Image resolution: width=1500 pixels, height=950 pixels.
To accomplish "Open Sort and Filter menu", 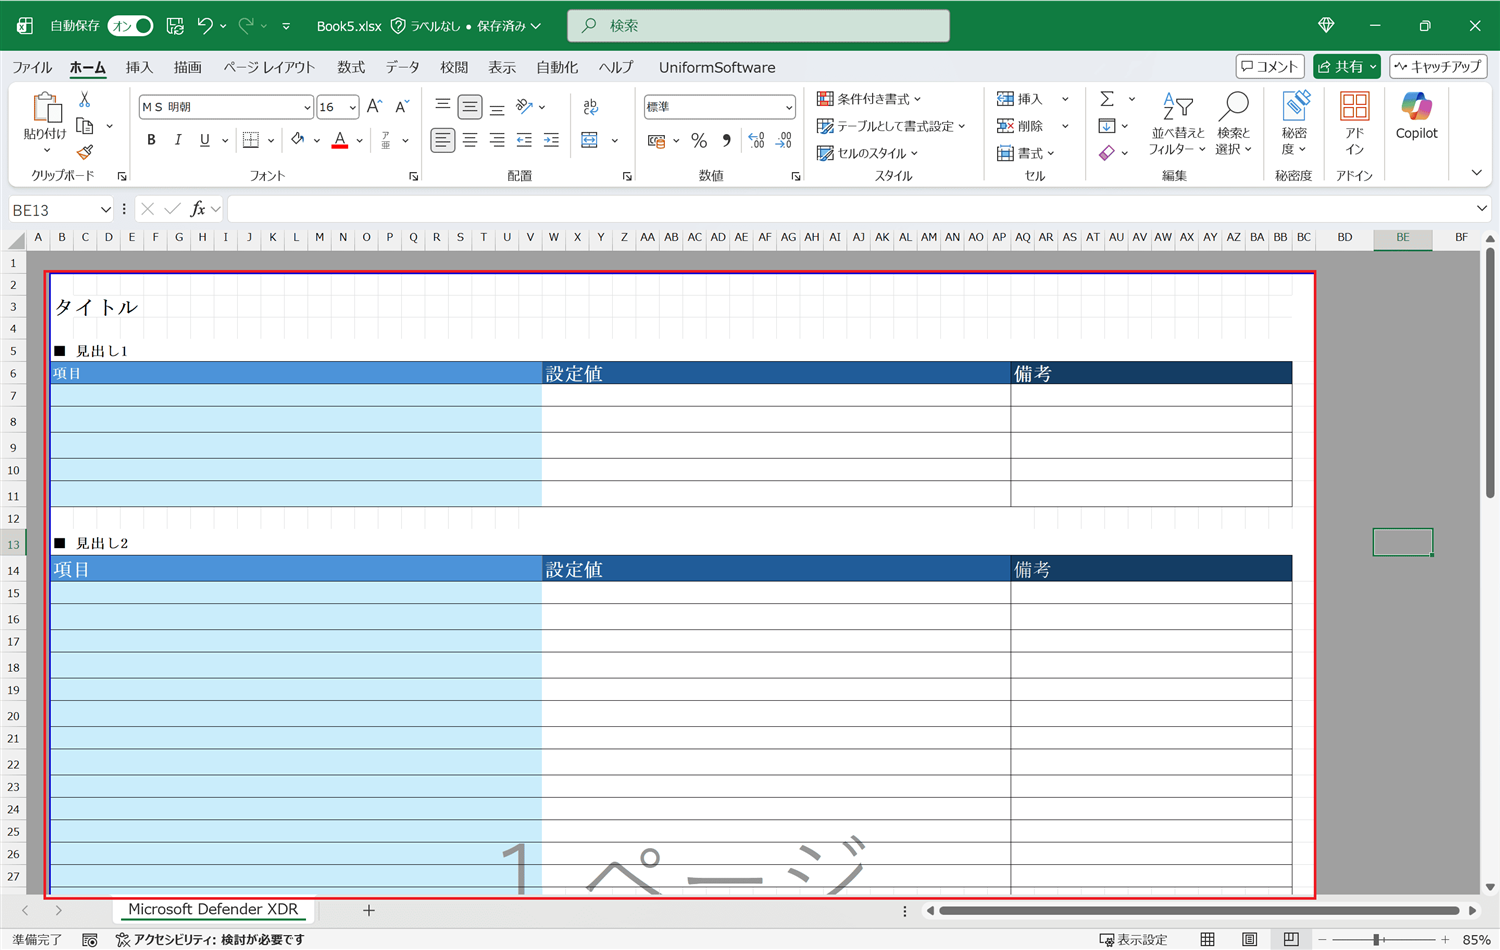I will pos(1177,124).
